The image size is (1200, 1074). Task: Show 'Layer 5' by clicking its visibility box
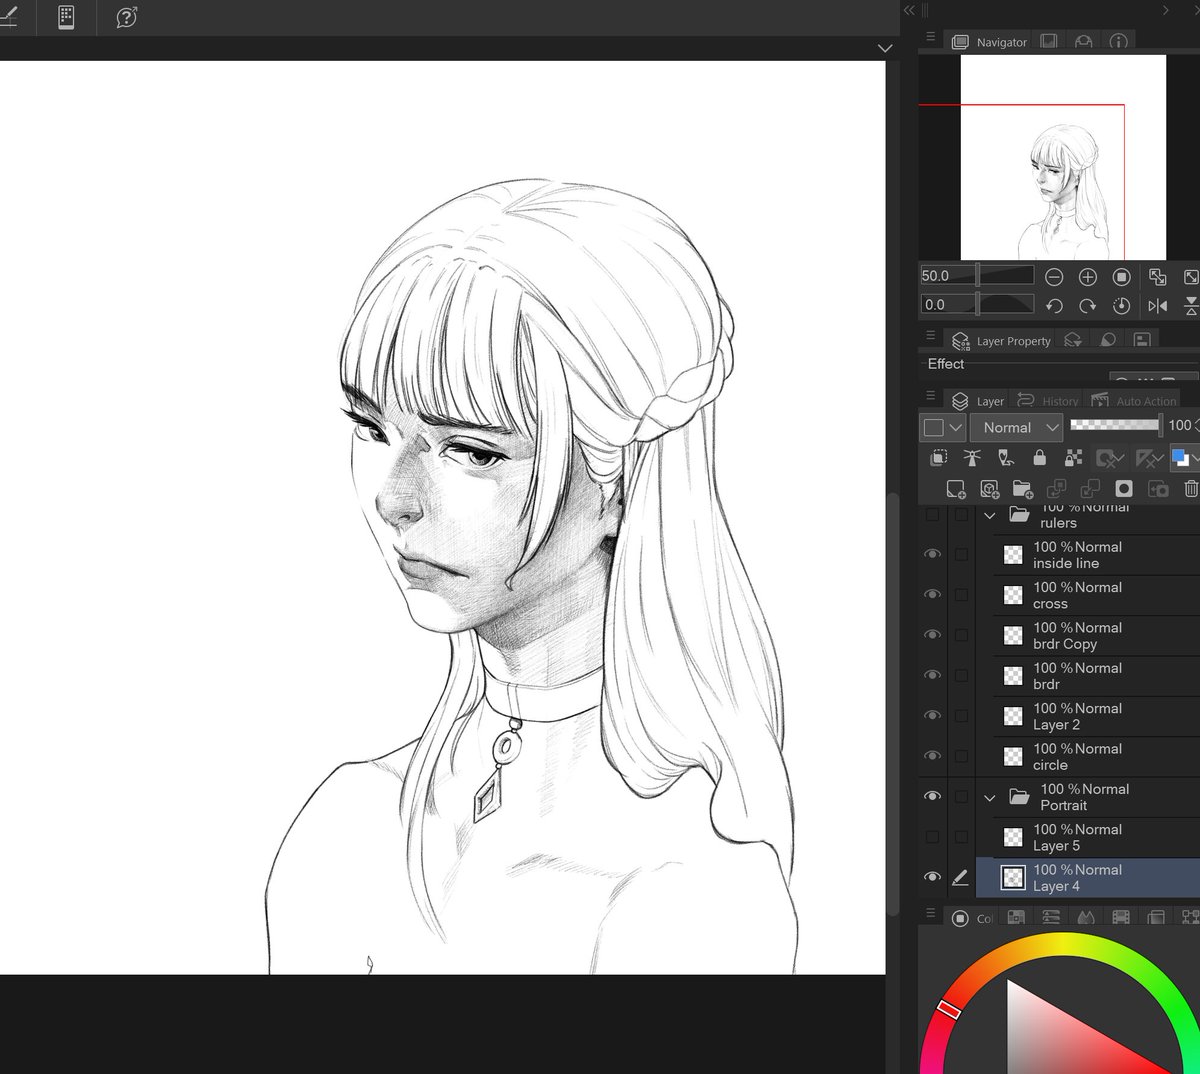point(933,837)
